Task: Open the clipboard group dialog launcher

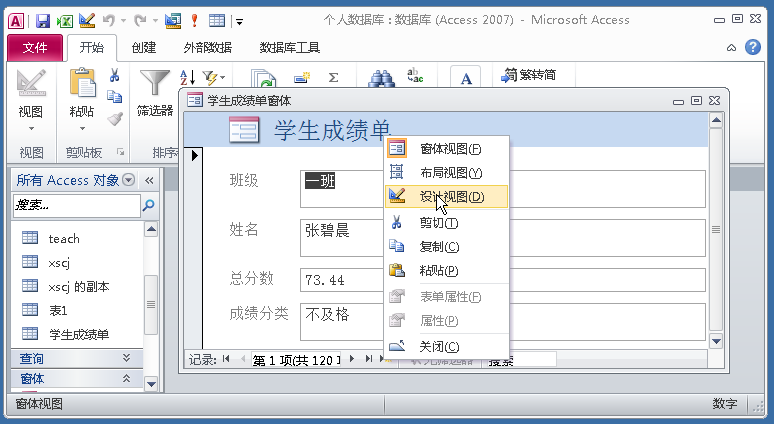Action: tap(120, 152)
